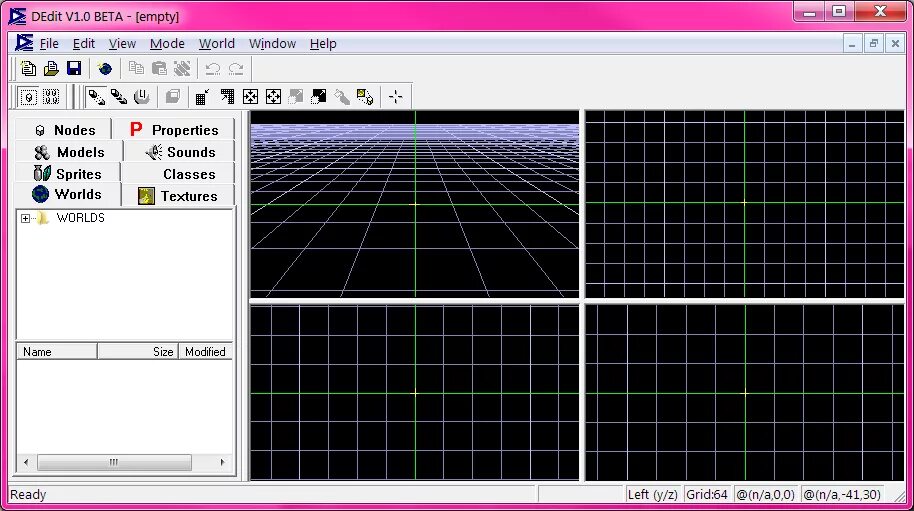Click the globe New World icon
The height and width of the screenshot is (511, 914).
(x=105, y=68)
